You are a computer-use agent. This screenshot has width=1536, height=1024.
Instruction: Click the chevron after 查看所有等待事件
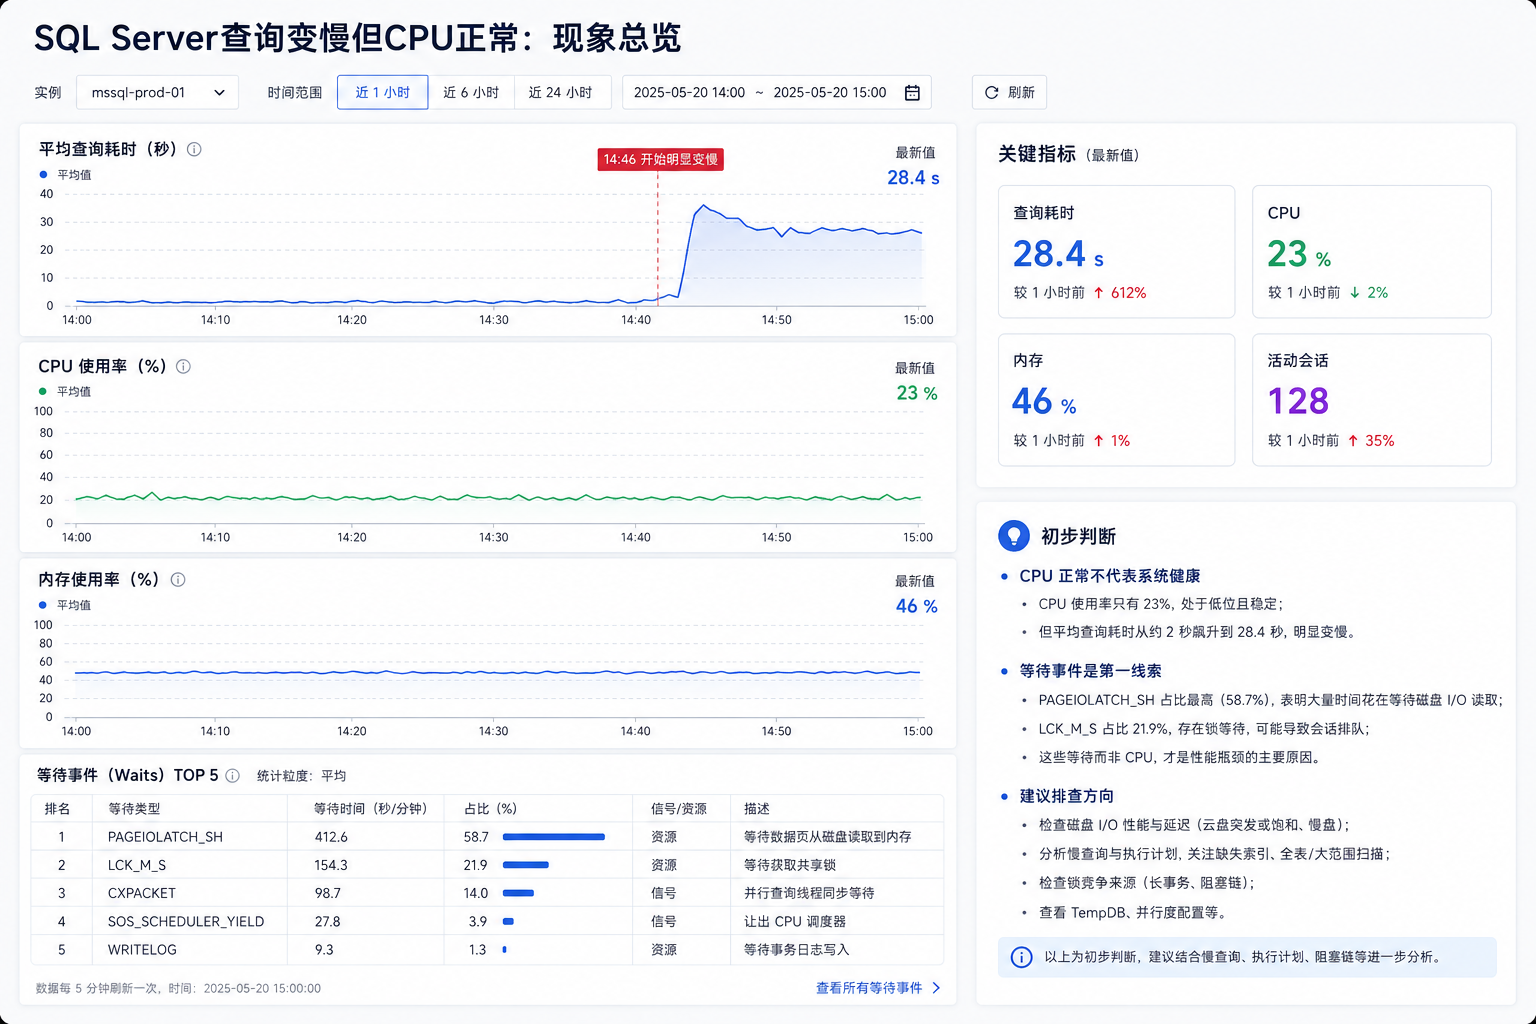(936, 988)
